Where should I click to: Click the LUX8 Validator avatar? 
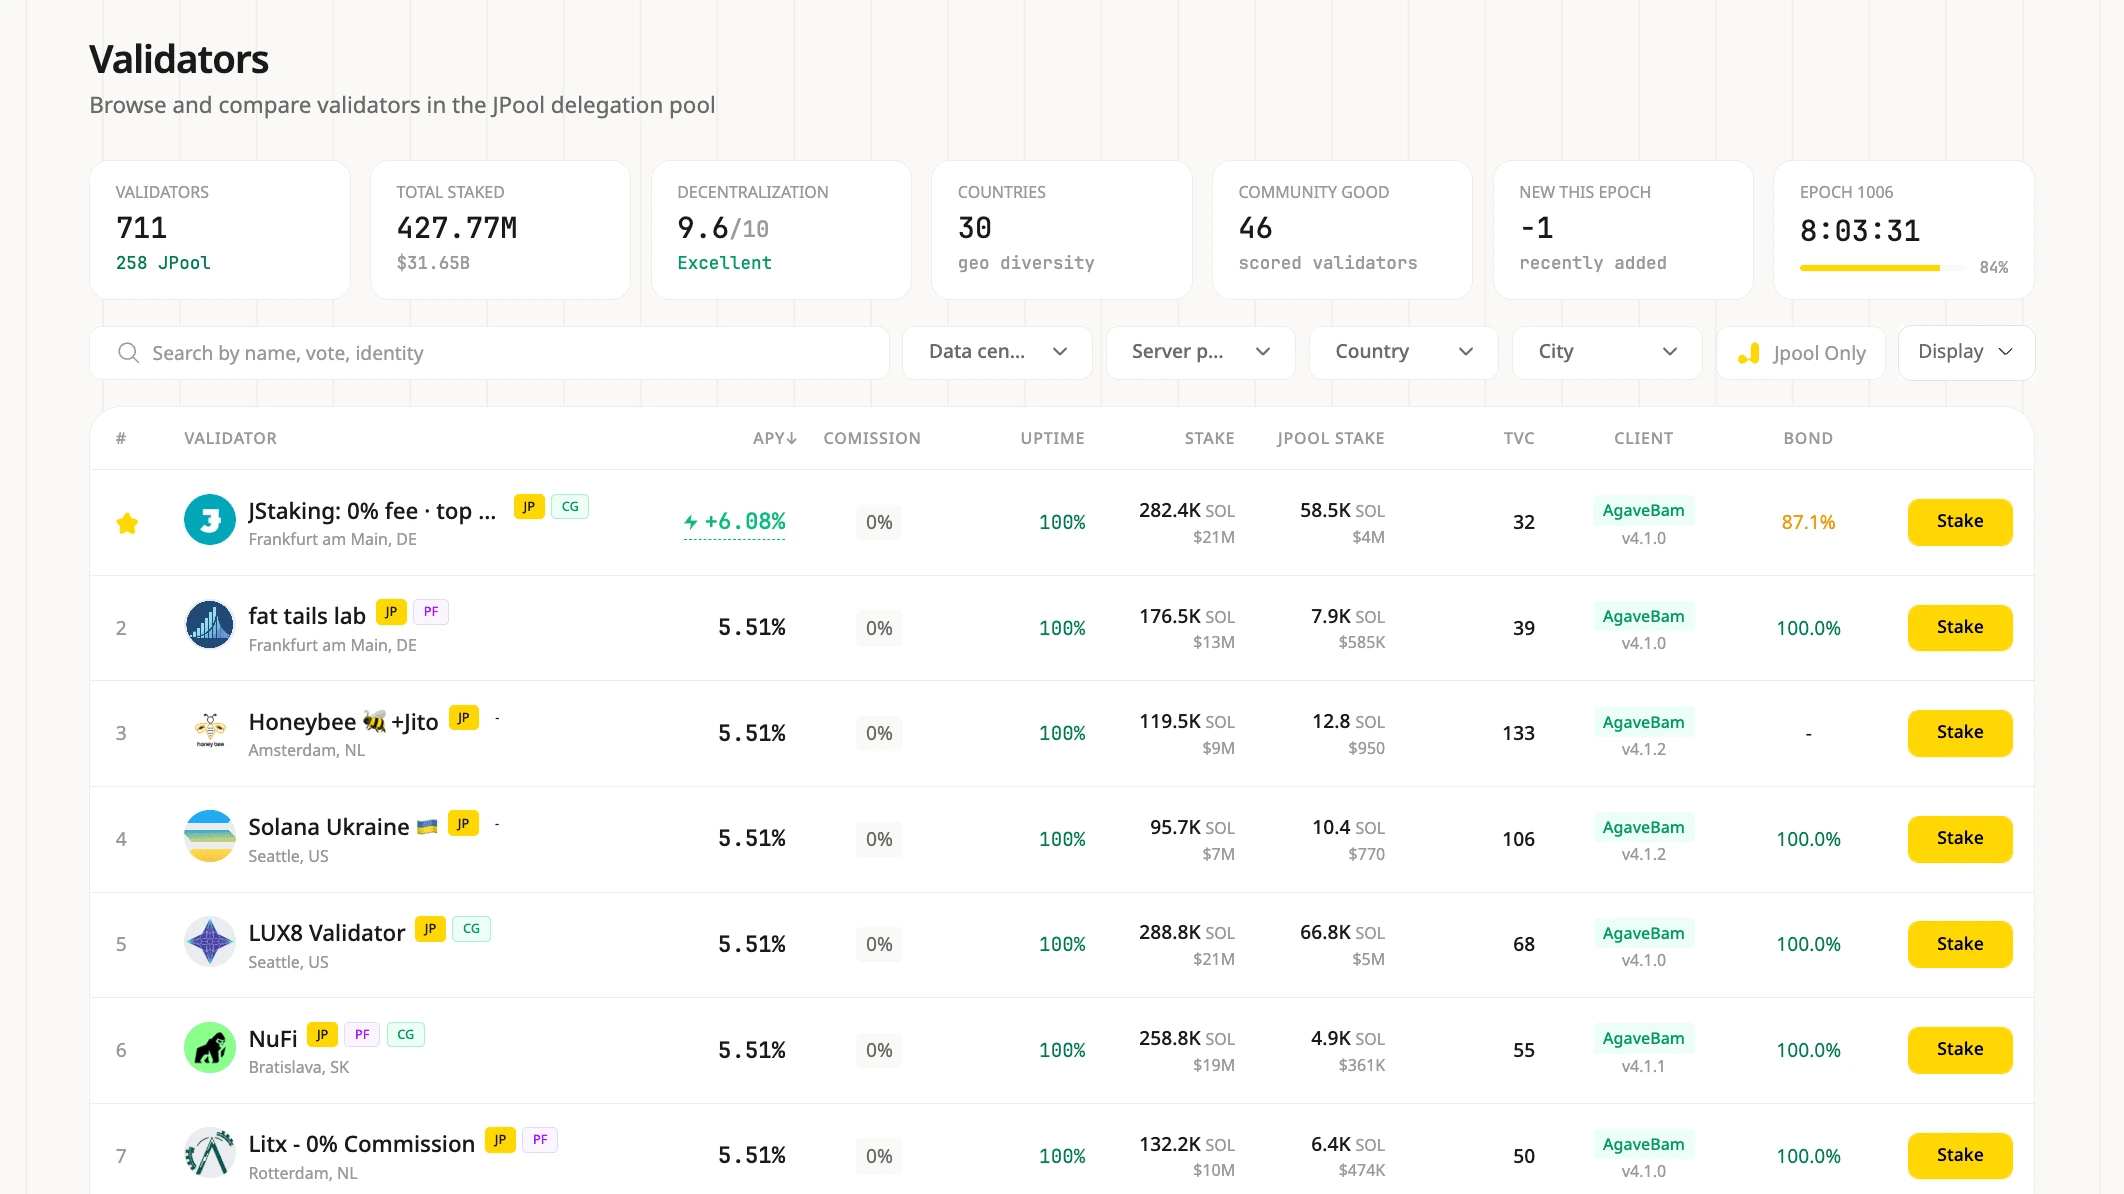[210, 942]
